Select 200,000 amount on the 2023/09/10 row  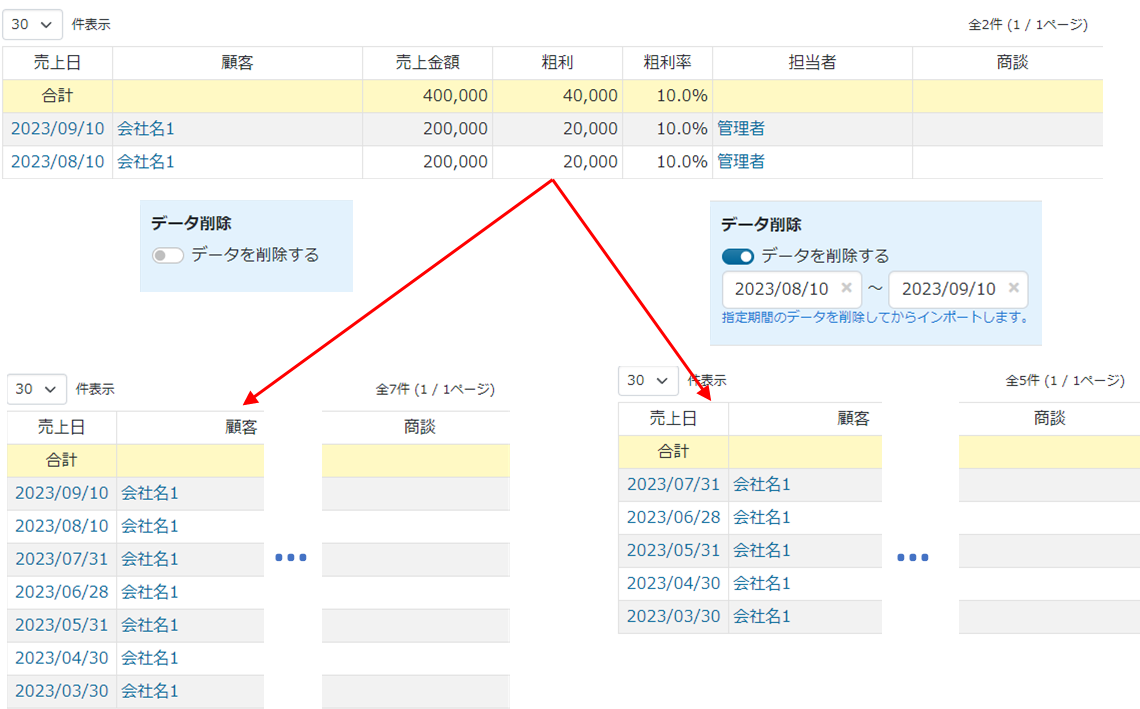coord(455,129)
